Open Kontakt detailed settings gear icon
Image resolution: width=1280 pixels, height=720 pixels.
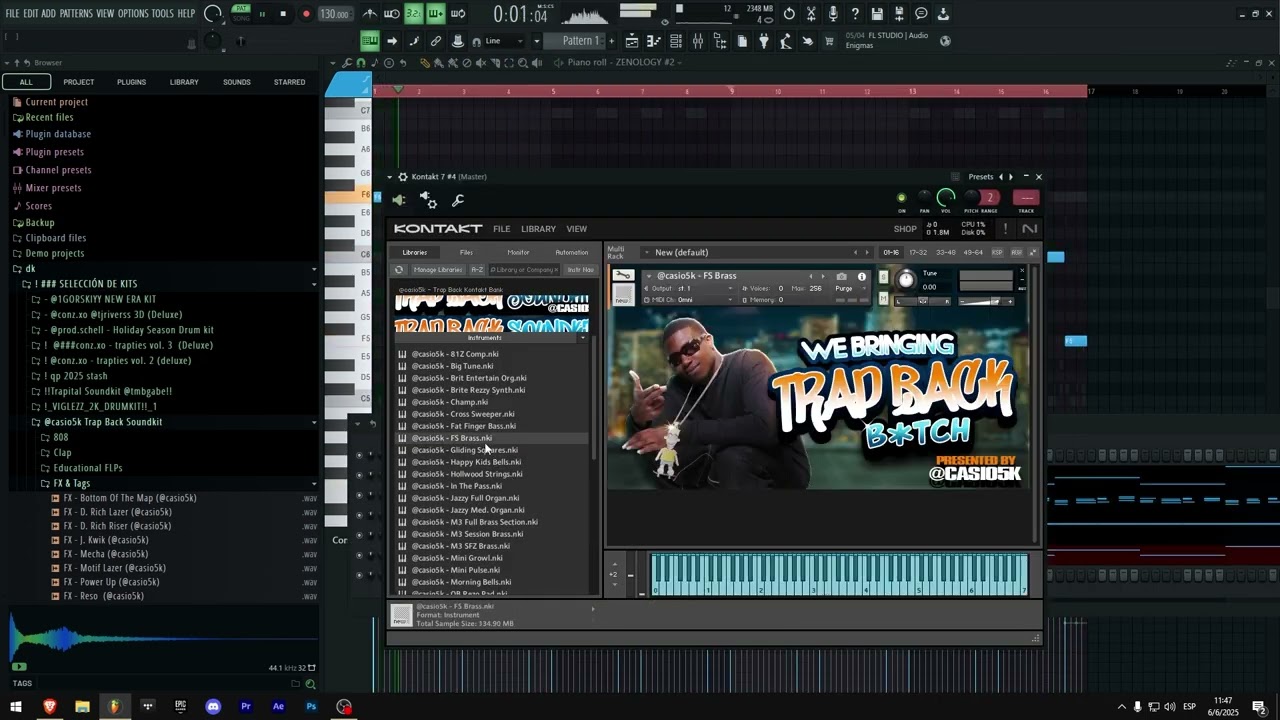point(428,200)
